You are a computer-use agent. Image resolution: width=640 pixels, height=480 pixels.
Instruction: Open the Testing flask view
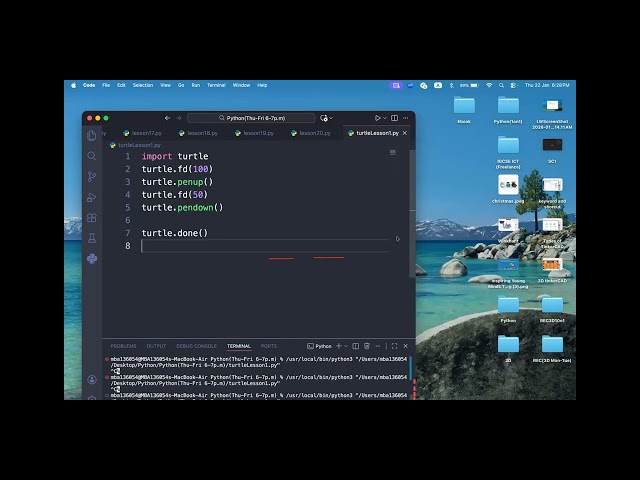pyautogui.click(x=92, y=238)
